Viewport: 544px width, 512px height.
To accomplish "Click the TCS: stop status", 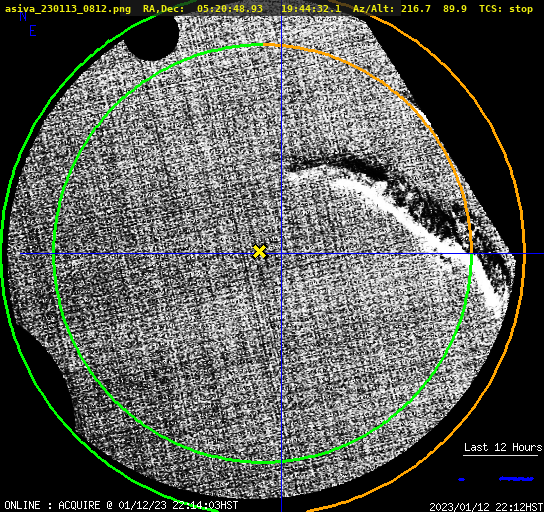I will [506, 9].
